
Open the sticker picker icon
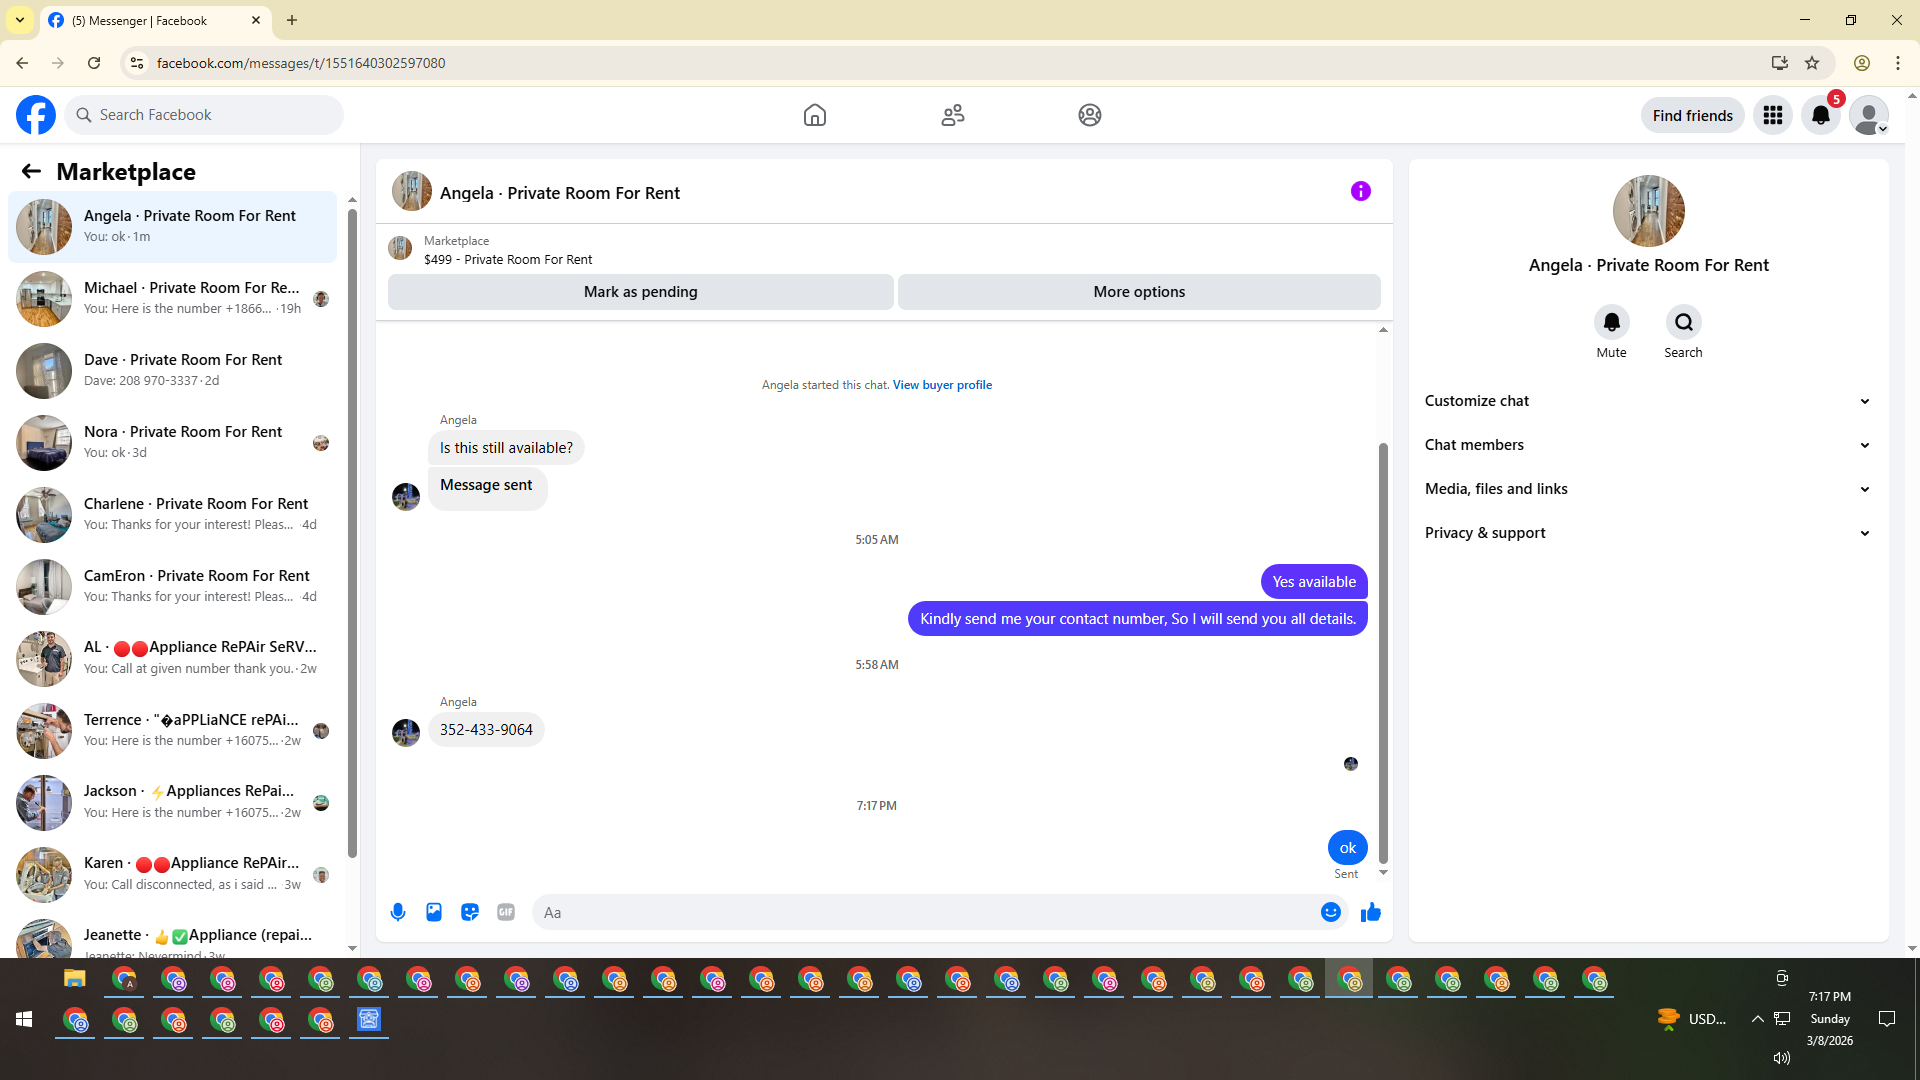pos(470,912)
